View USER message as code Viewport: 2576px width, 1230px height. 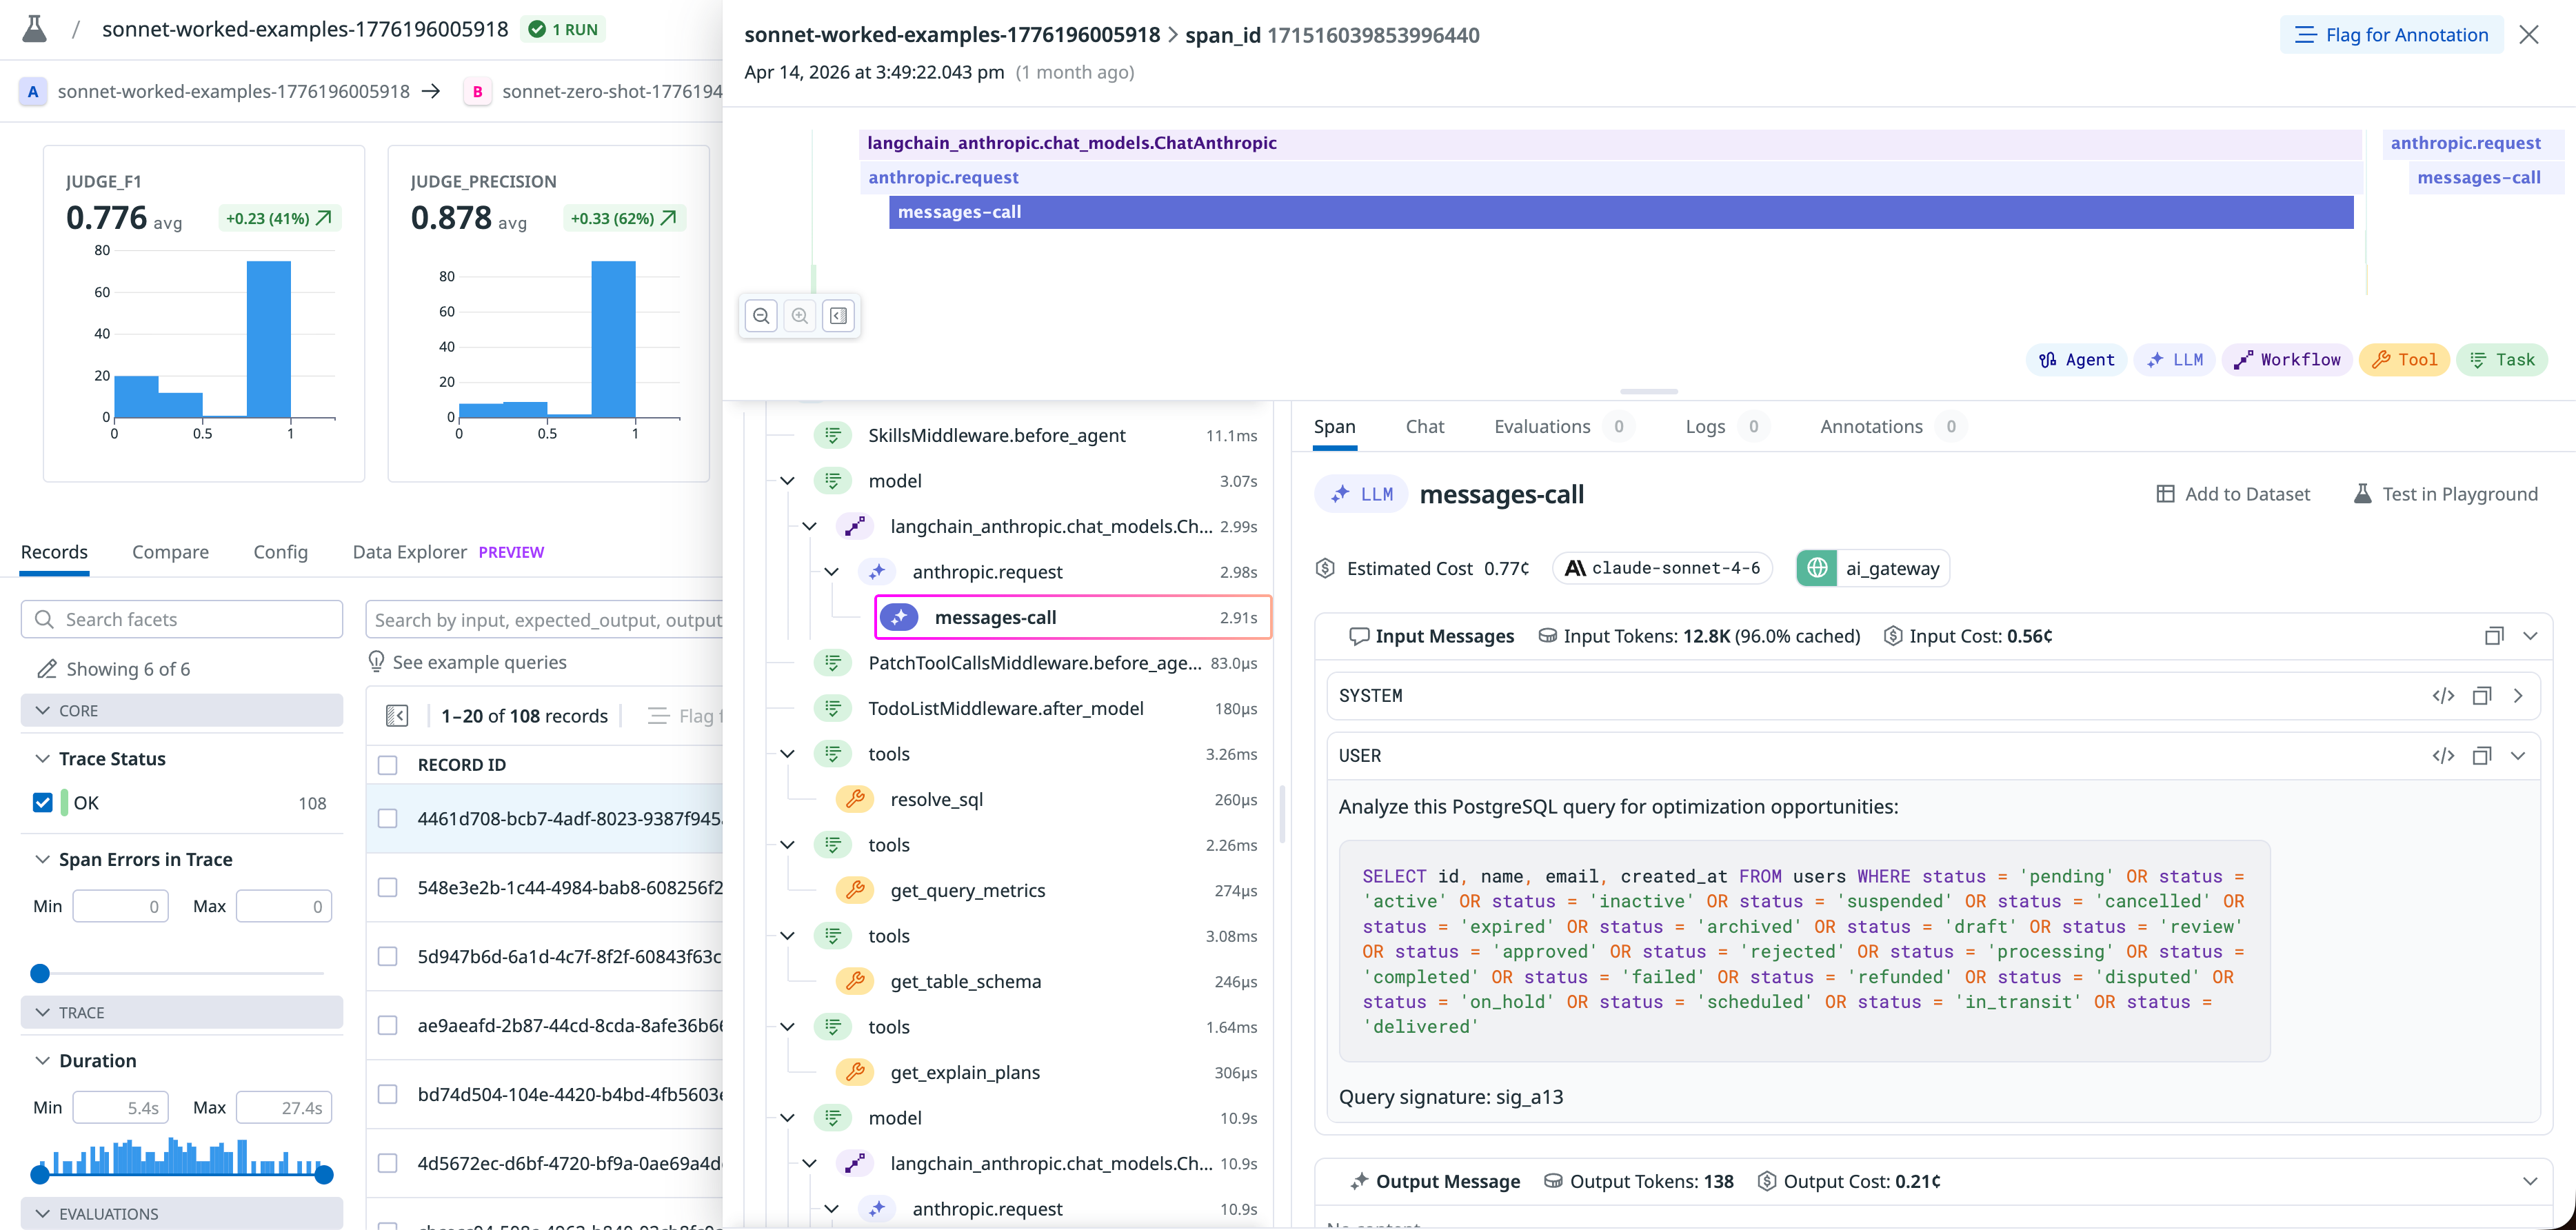[2443, 756]
